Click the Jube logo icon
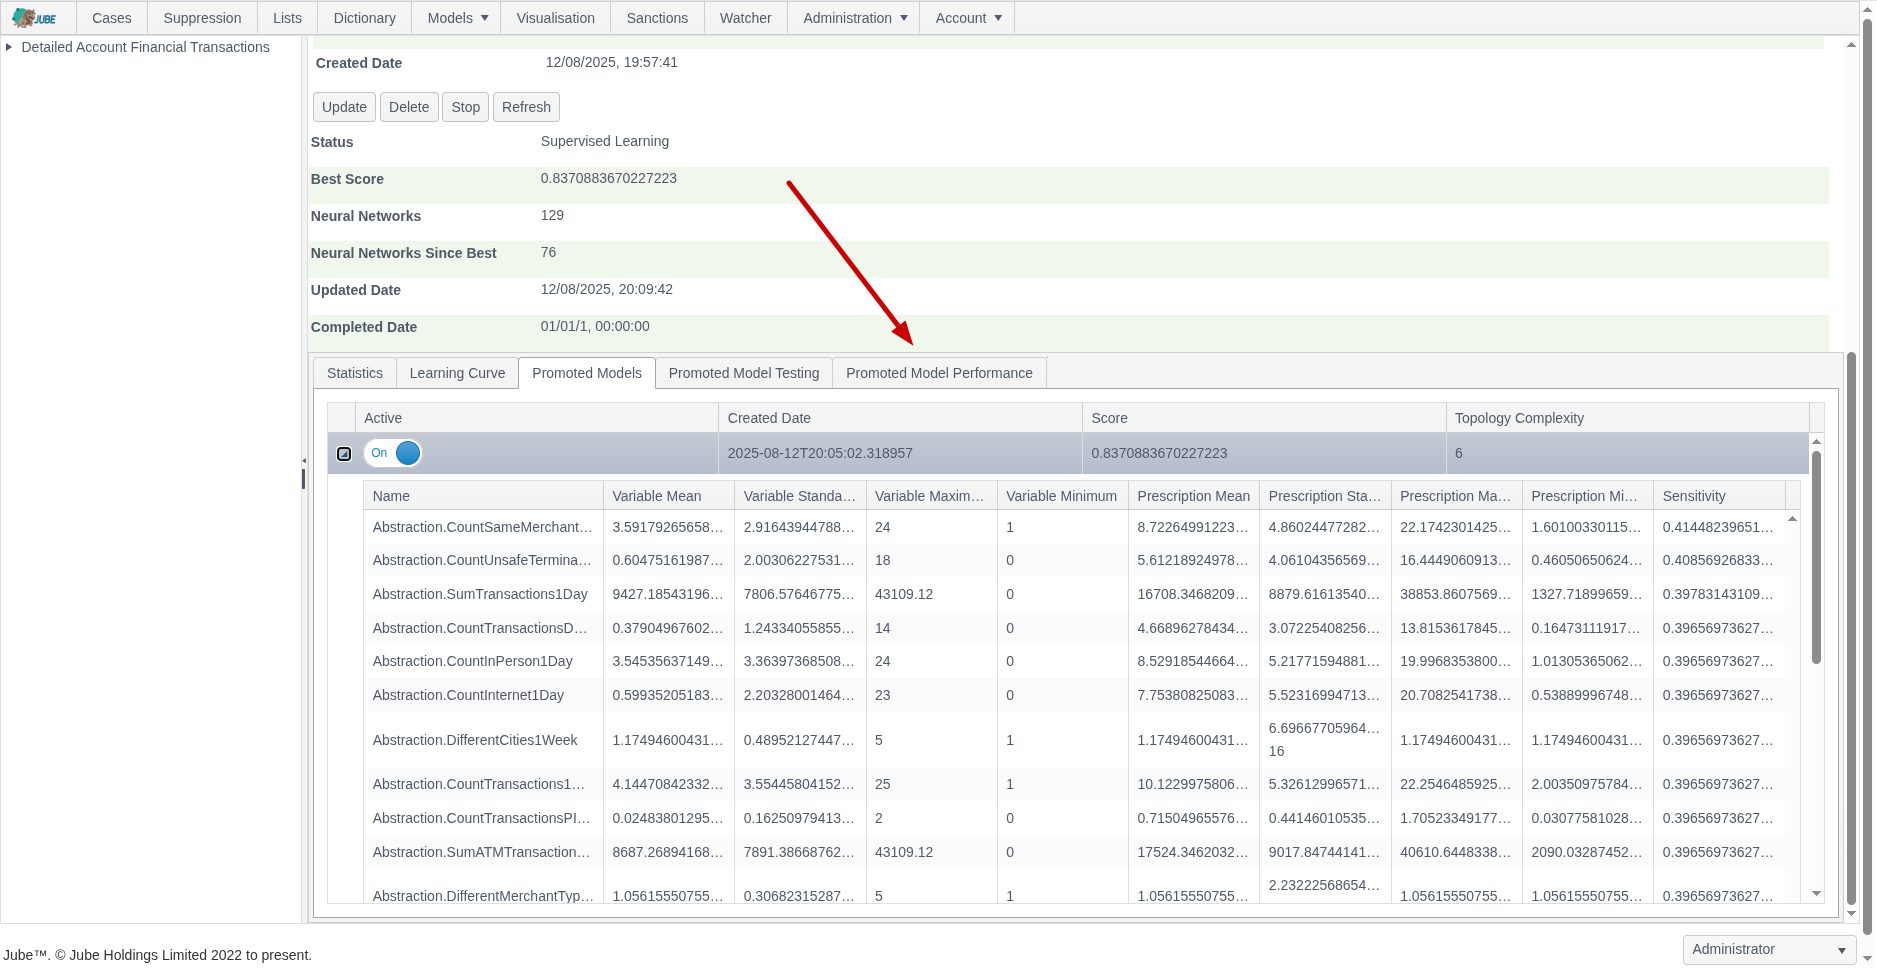1877x968 pixels. coord(35,18)
